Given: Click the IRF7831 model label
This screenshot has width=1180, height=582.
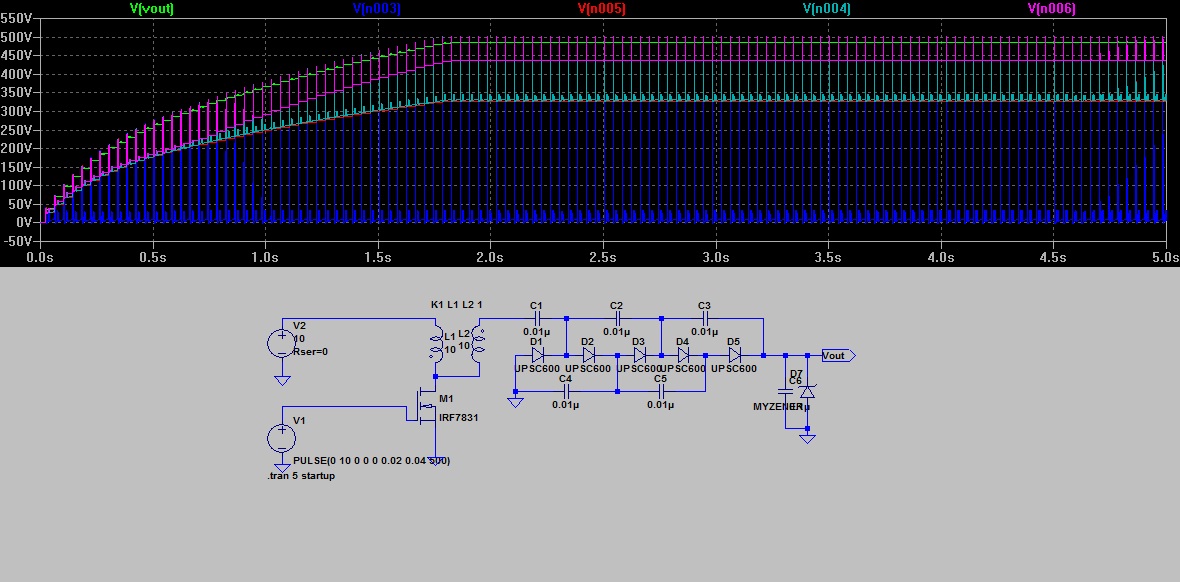Looking at the screenshot, I should [458, 417].
